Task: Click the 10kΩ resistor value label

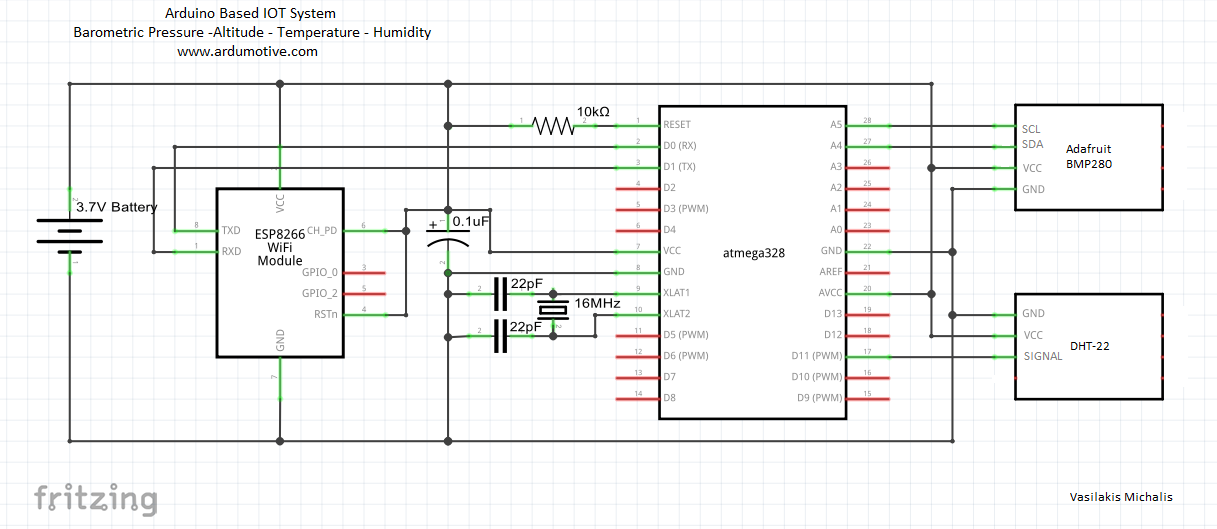Action: [x=594, y=112]
